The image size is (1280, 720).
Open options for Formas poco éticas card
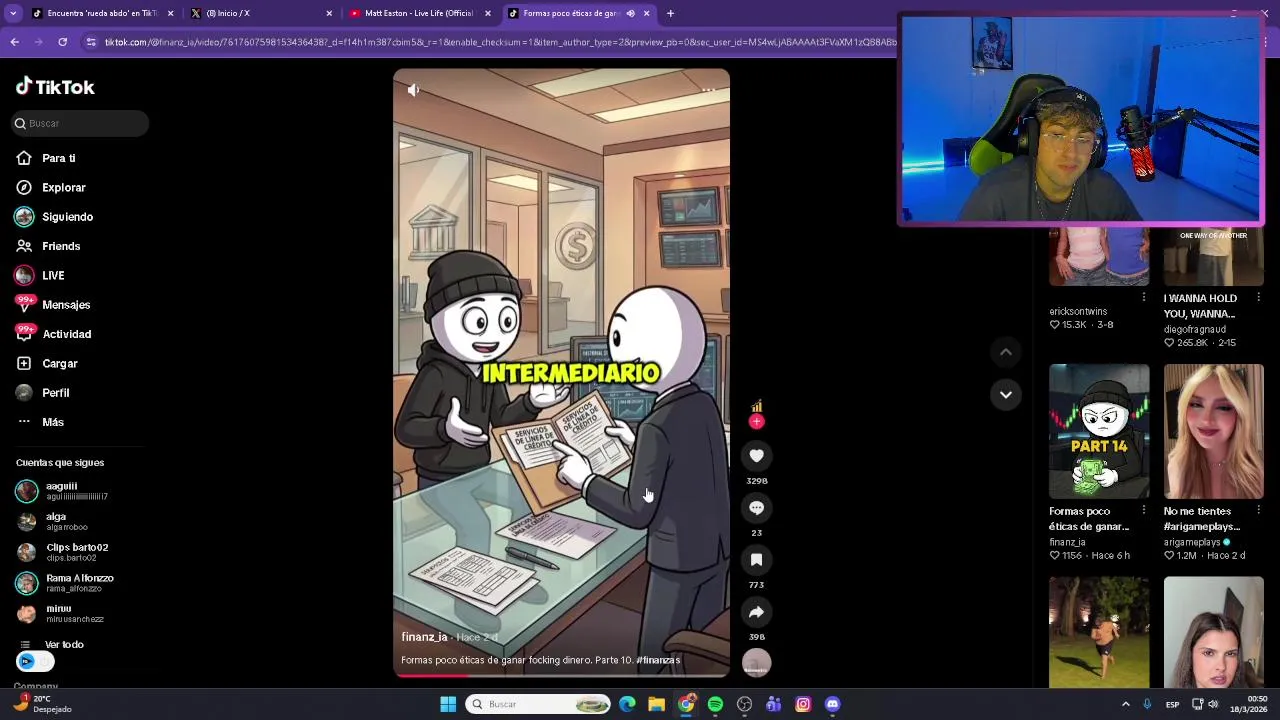(x=1144, y=511)
